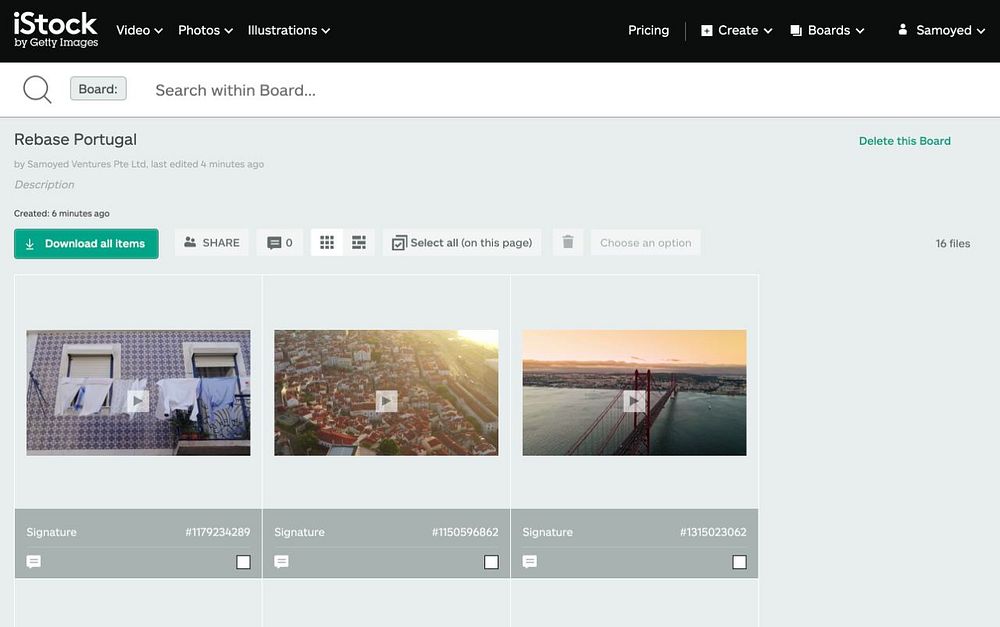Click the 'Created: 6 minutes ago' text
This screenshot has height=627, width=1000.
pos(61,213)
